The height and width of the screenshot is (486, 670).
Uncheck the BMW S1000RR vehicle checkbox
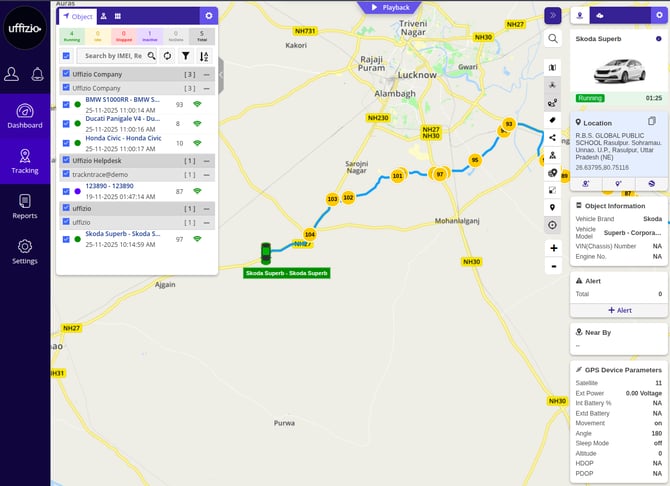point(66,104)
